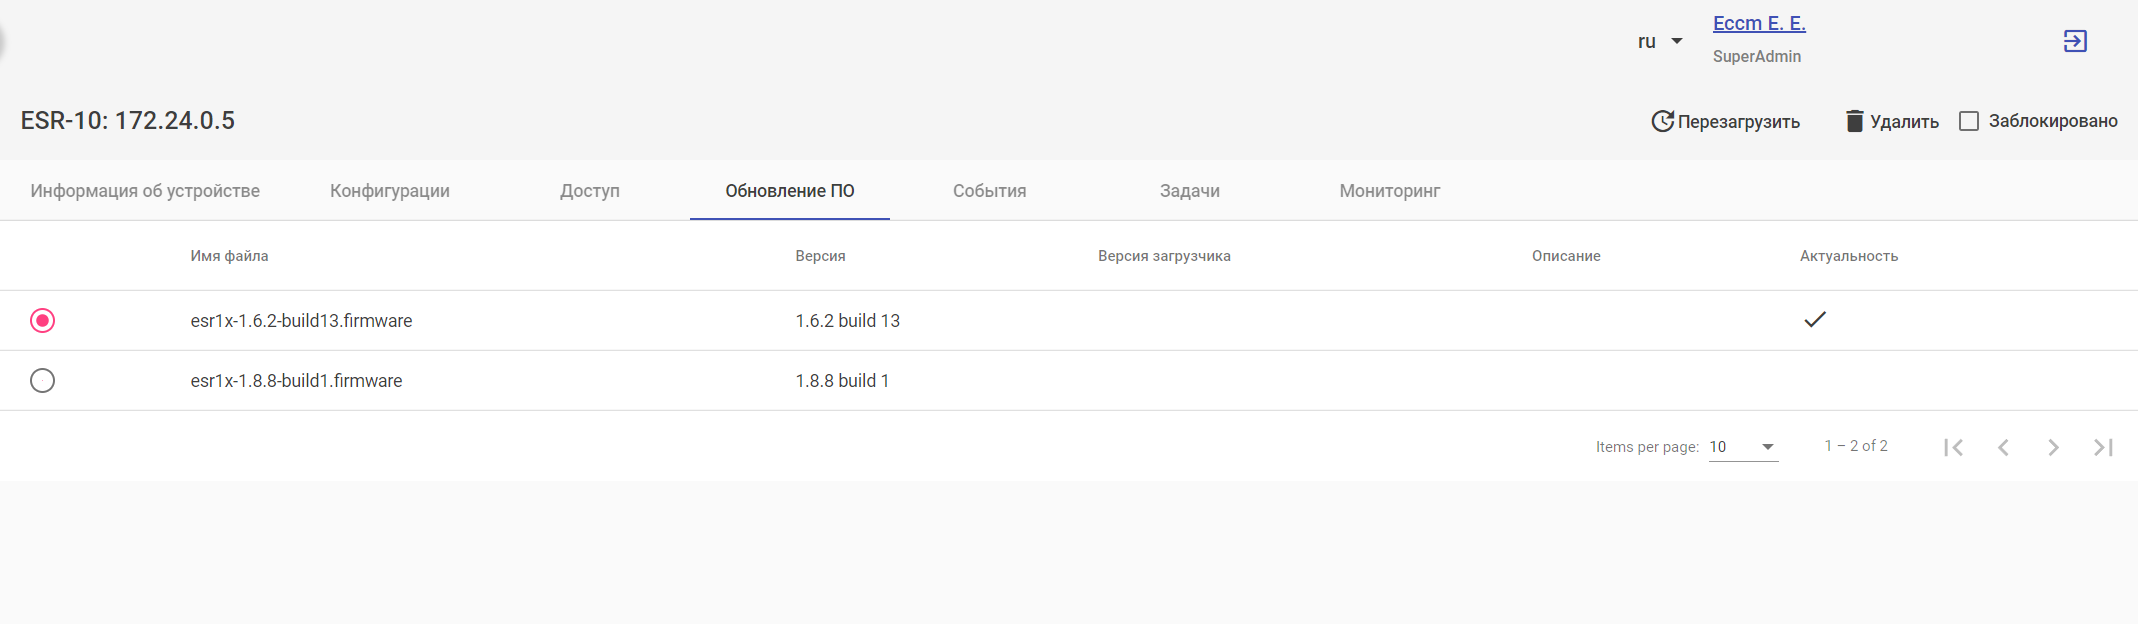This screenshot has width=2138, height=624.
Task: Click the logout icon in the header
Action: point(2075,41)
